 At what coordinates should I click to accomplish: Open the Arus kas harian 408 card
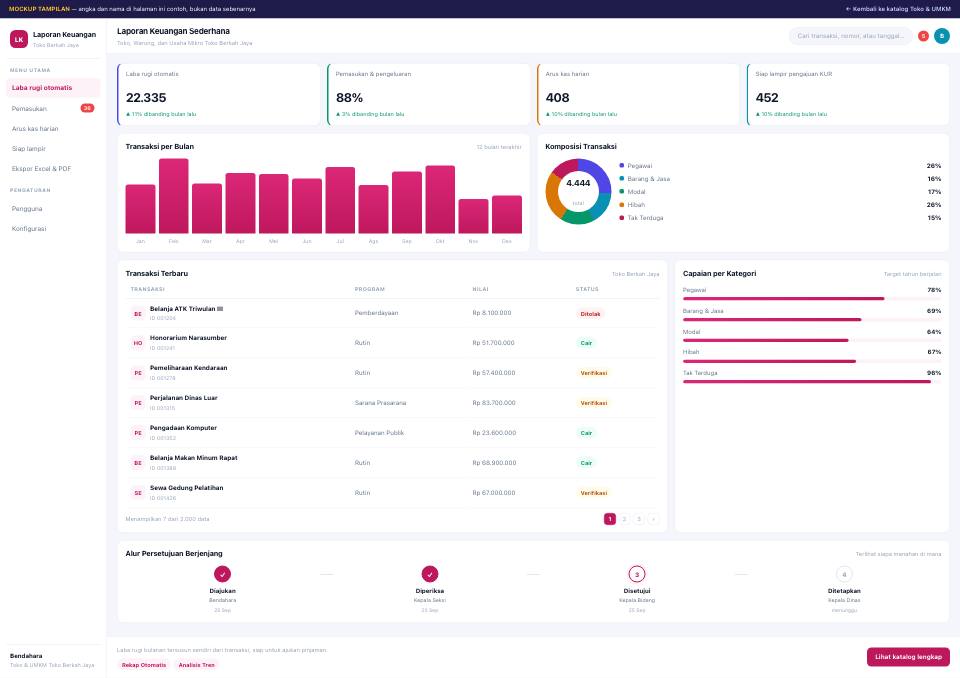[x=639, y=94]
